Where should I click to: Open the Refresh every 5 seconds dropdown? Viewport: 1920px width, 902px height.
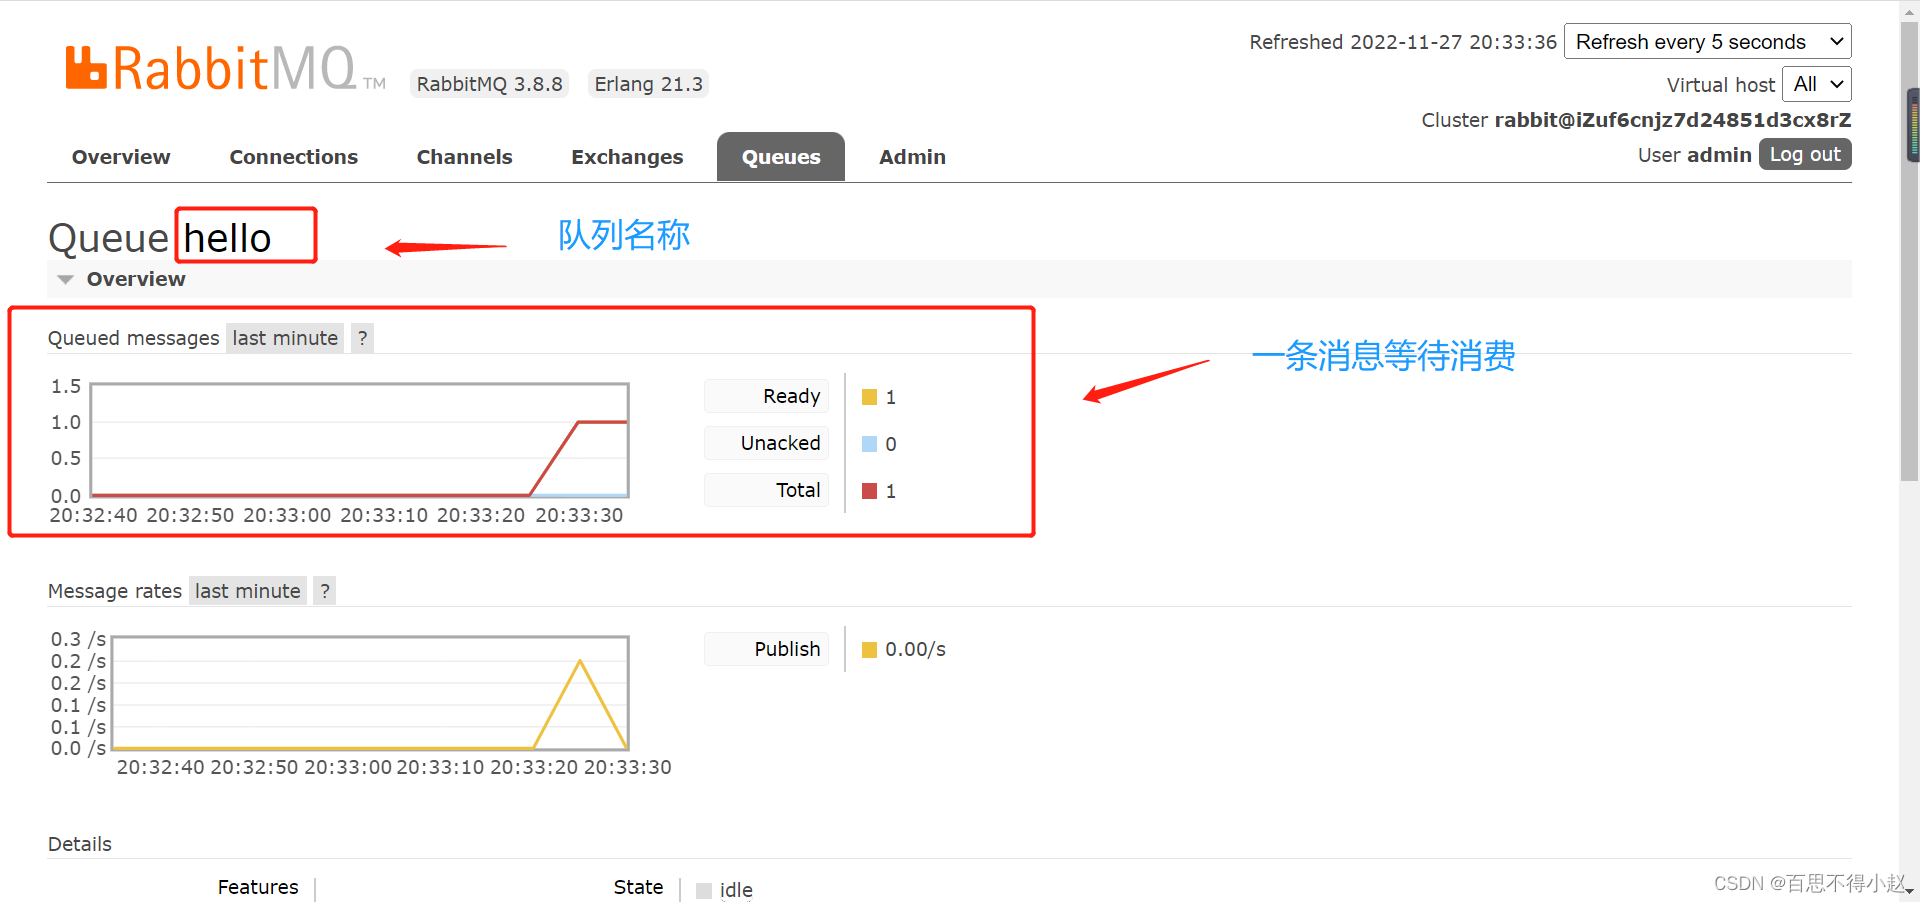tap(1708, 42)
